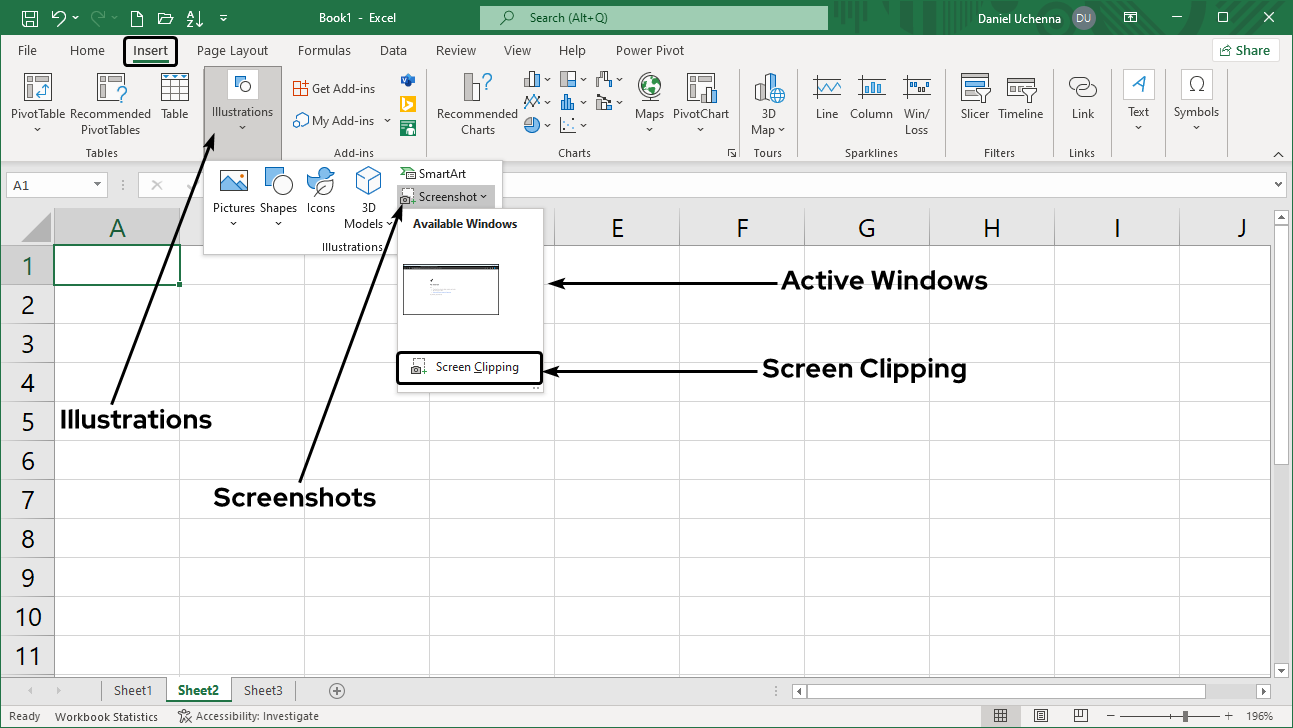Switch to Sheet3 worksheet tab
This screenshot has width=1293, height=728.
pos(263,691)
